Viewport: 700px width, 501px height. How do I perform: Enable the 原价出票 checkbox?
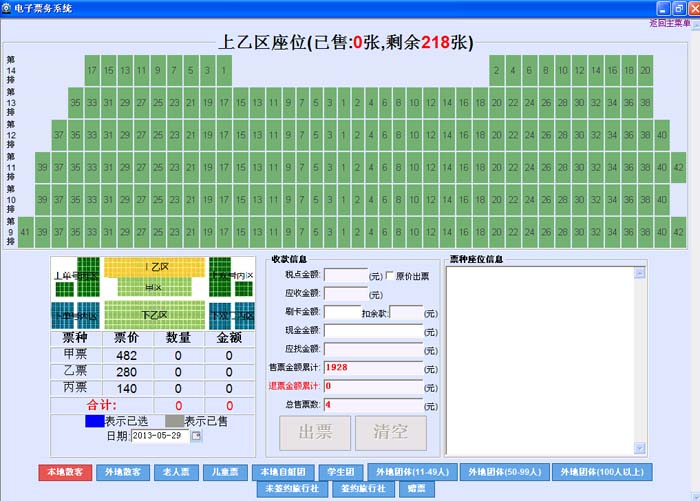tap(390, 275)
